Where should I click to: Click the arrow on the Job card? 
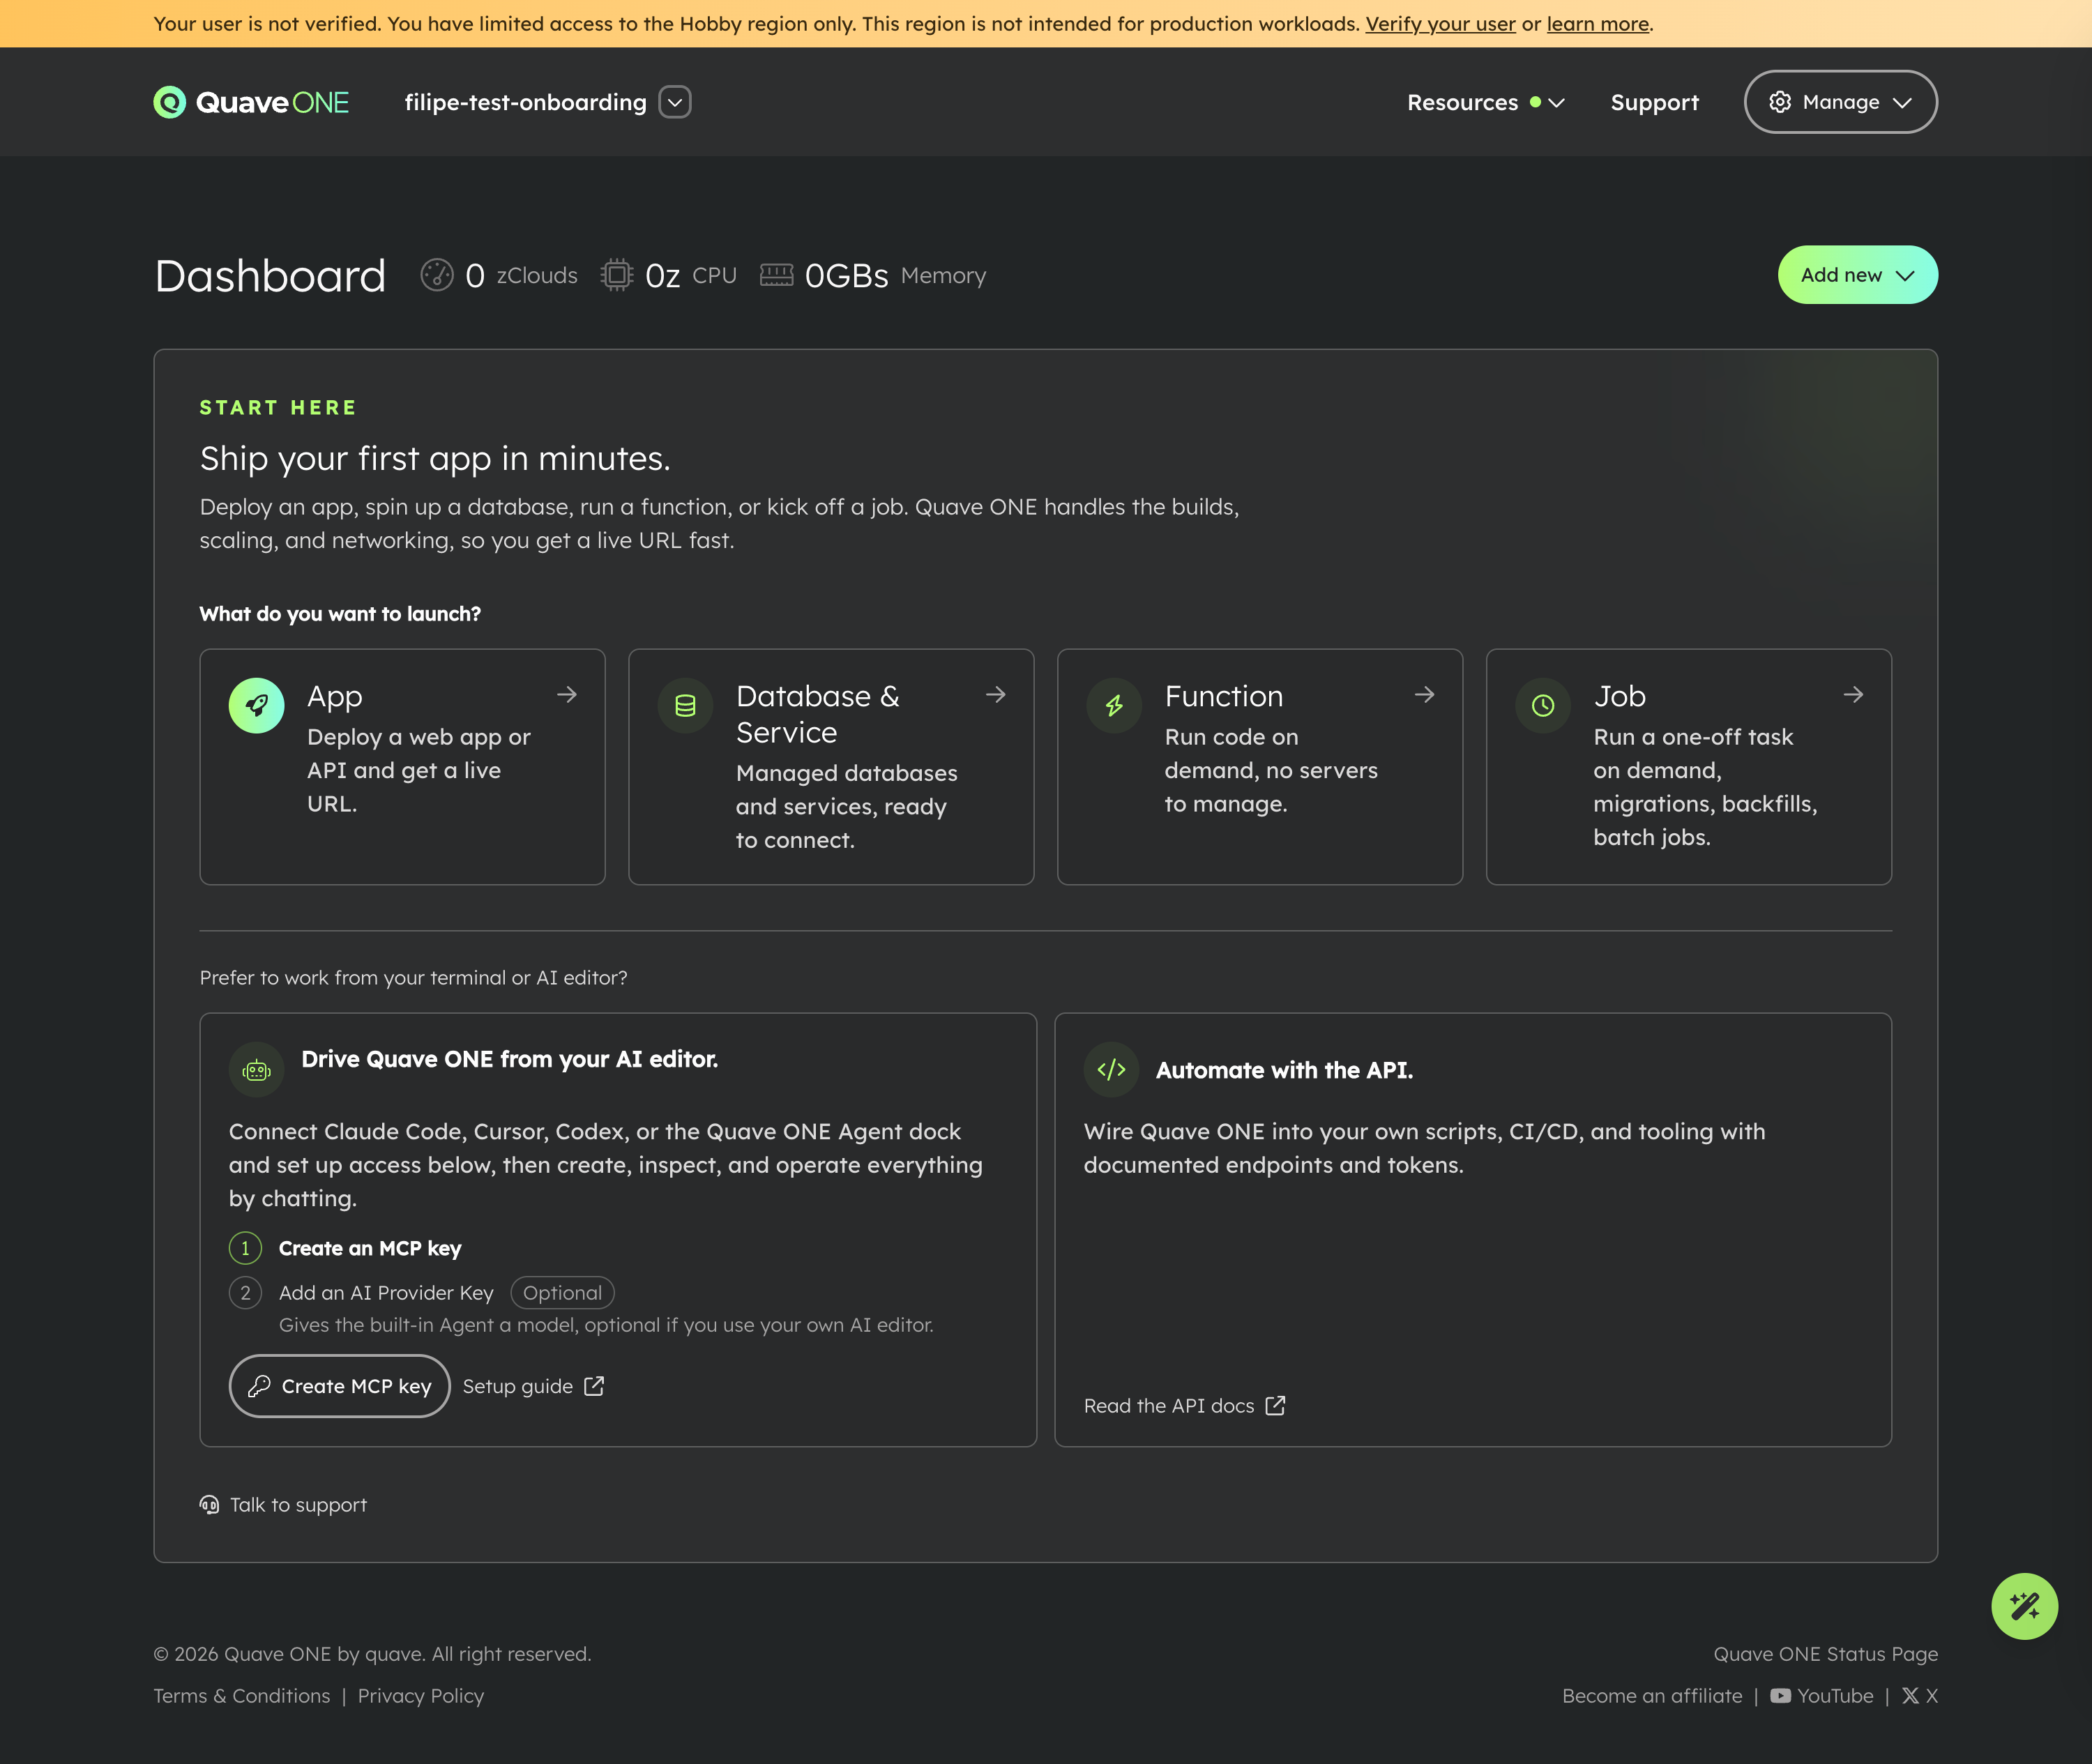(x=1854, y=695)
